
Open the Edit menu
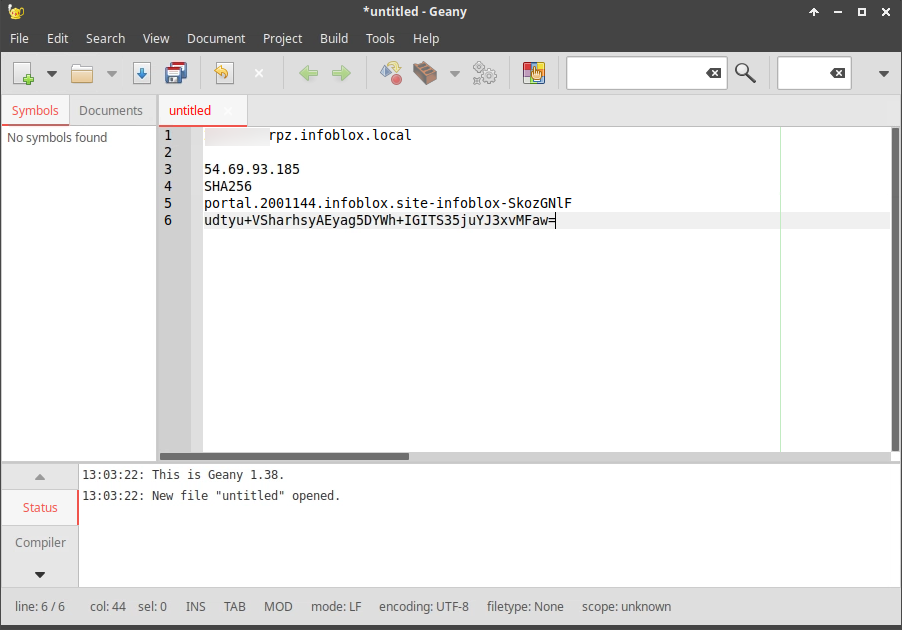58,39
